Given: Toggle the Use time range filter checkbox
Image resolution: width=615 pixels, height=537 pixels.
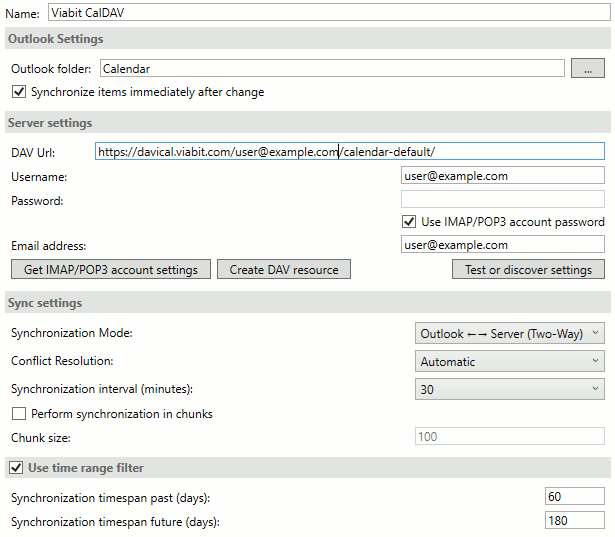Looking at the screenshot, I should pos(16,468).
